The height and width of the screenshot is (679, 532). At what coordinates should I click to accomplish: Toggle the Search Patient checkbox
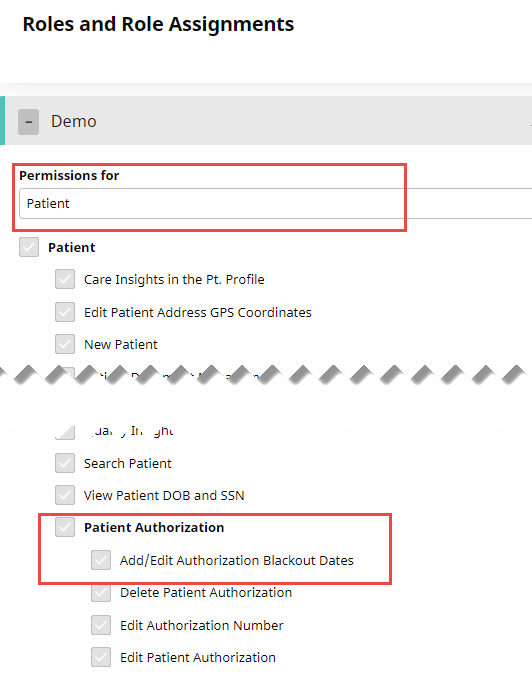(x=65, y=463)
